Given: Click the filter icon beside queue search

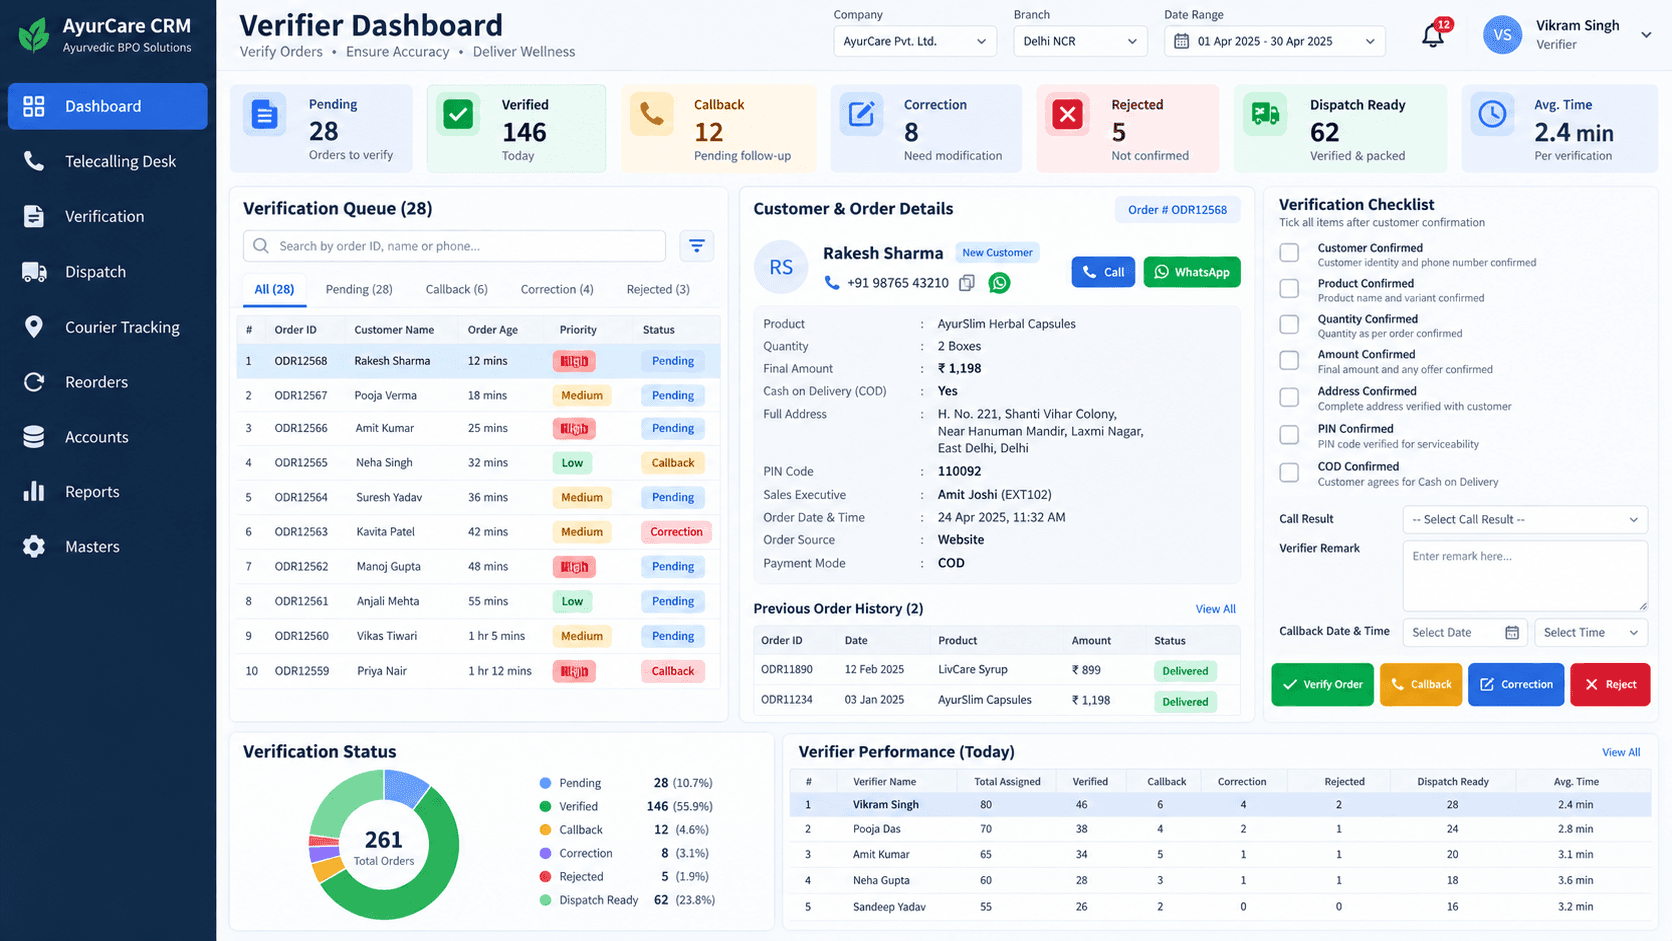Looking at the screenshot, I should [x=697, y=245].
